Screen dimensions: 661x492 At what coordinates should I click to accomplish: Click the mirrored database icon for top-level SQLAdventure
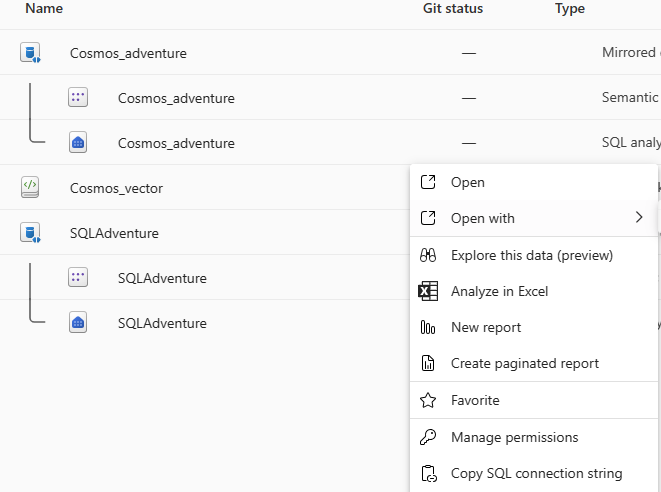point(30,233)
